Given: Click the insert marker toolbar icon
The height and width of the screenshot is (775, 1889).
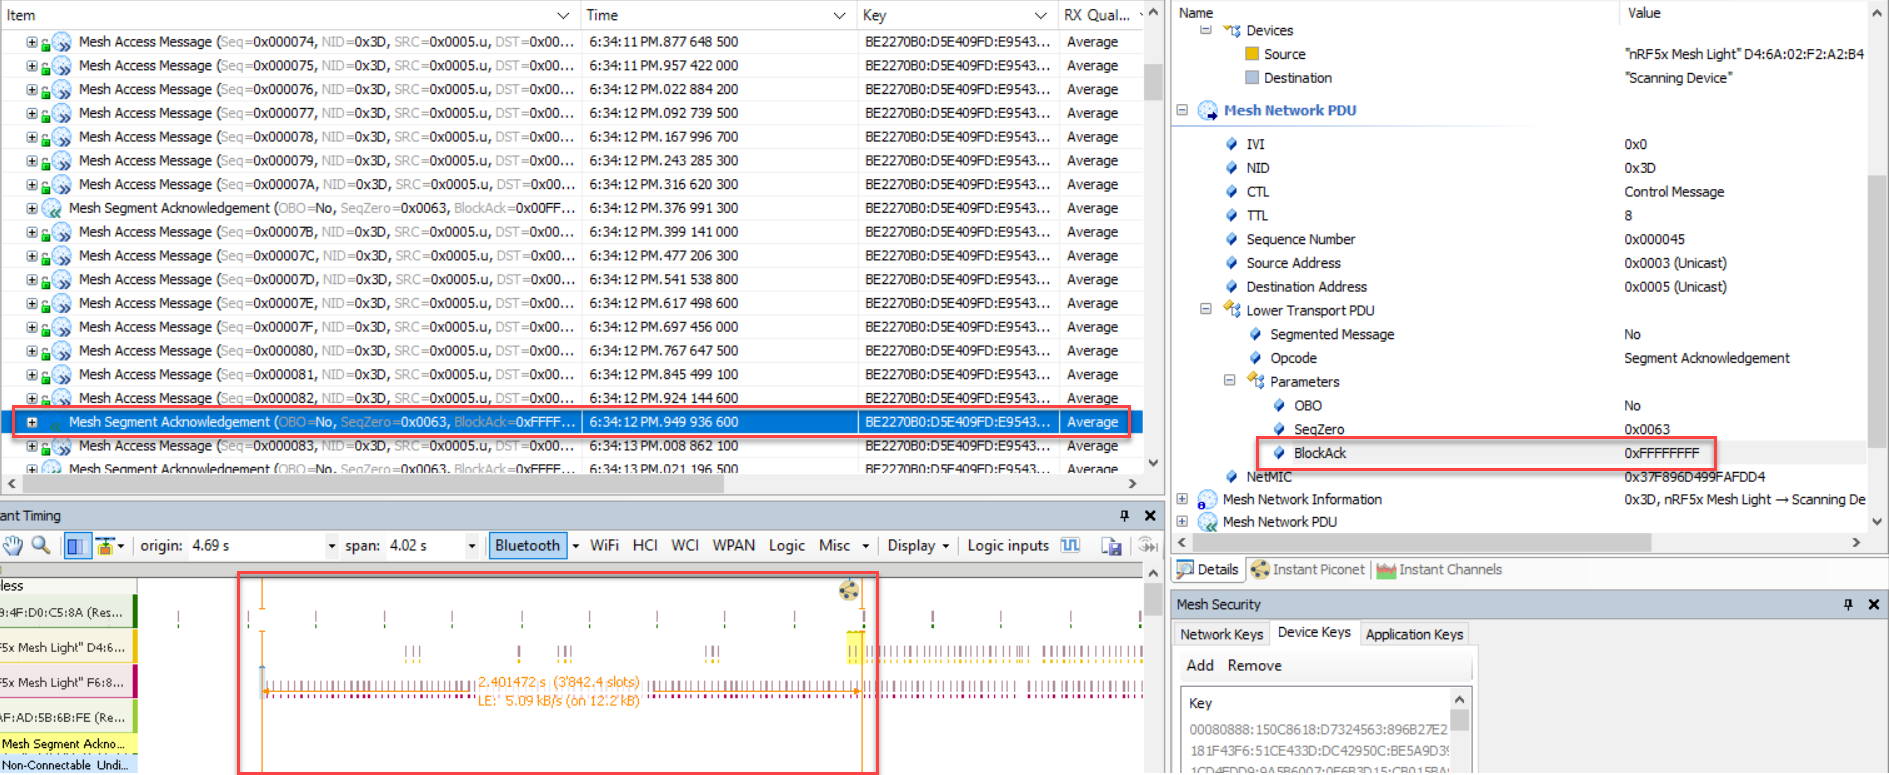Looking at the screenshot, I should (x=105, y=546).
